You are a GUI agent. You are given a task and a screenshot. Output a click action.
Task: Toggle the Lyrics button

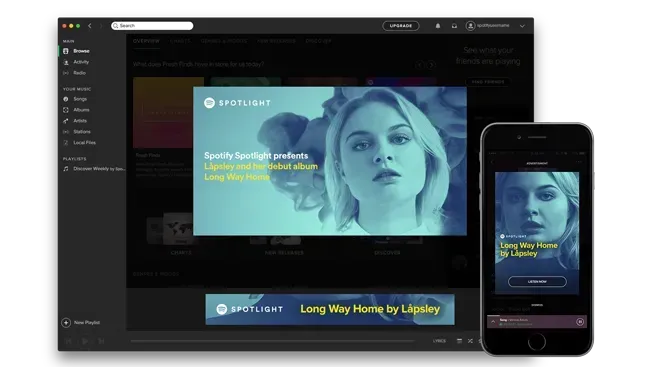[440, 341]
